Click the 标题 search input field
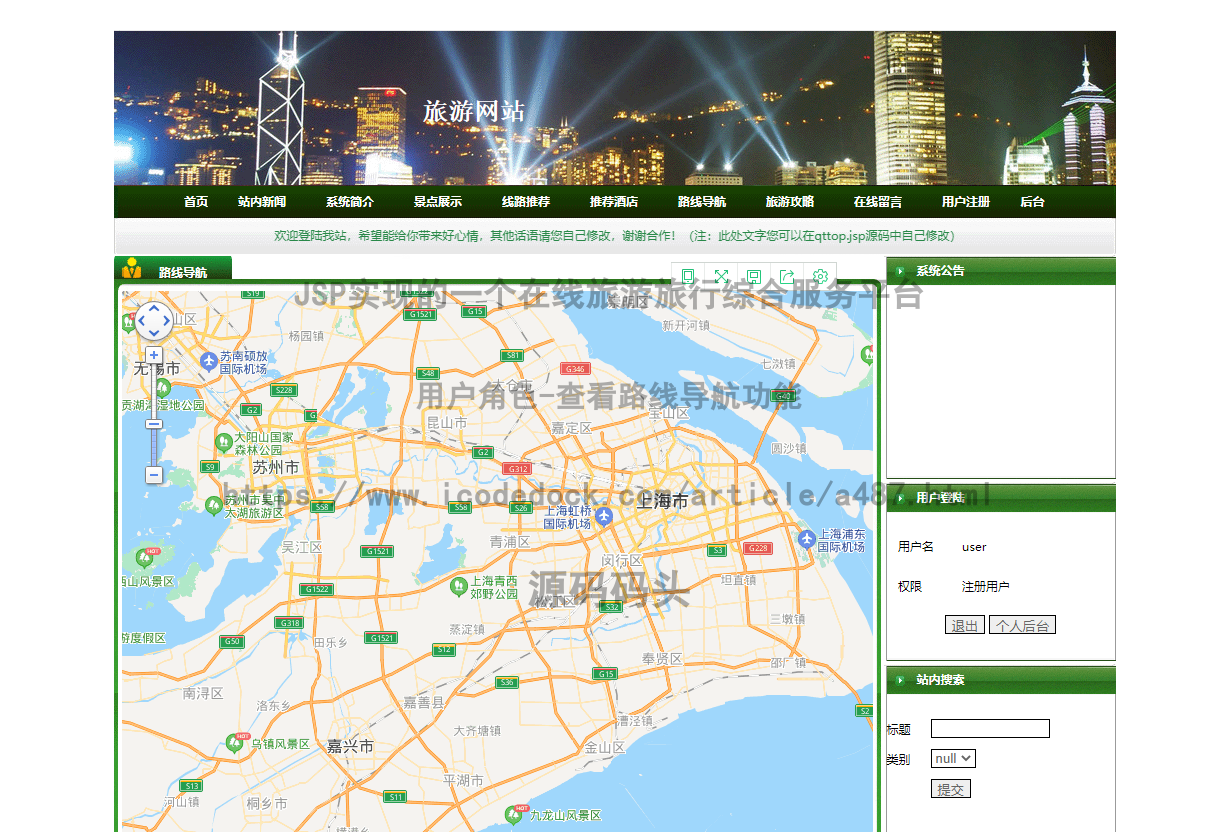Image resolution: width=1218 pixels, height=832 pixels. point(990,728)
